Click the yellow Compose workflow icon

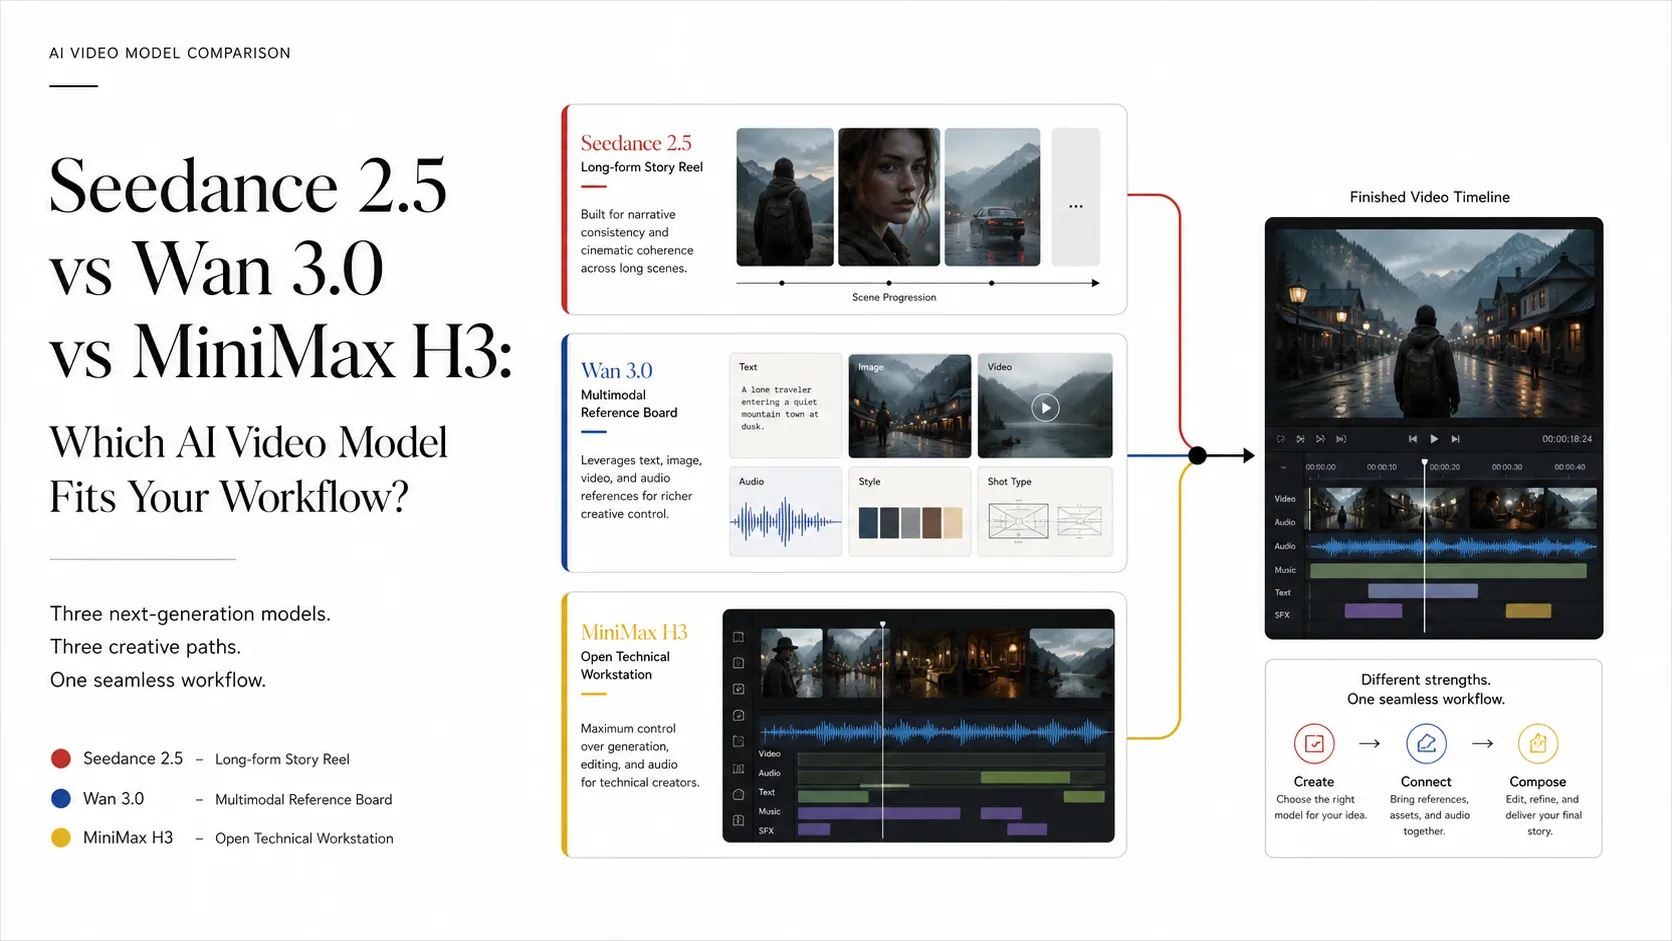(1538, 744)
